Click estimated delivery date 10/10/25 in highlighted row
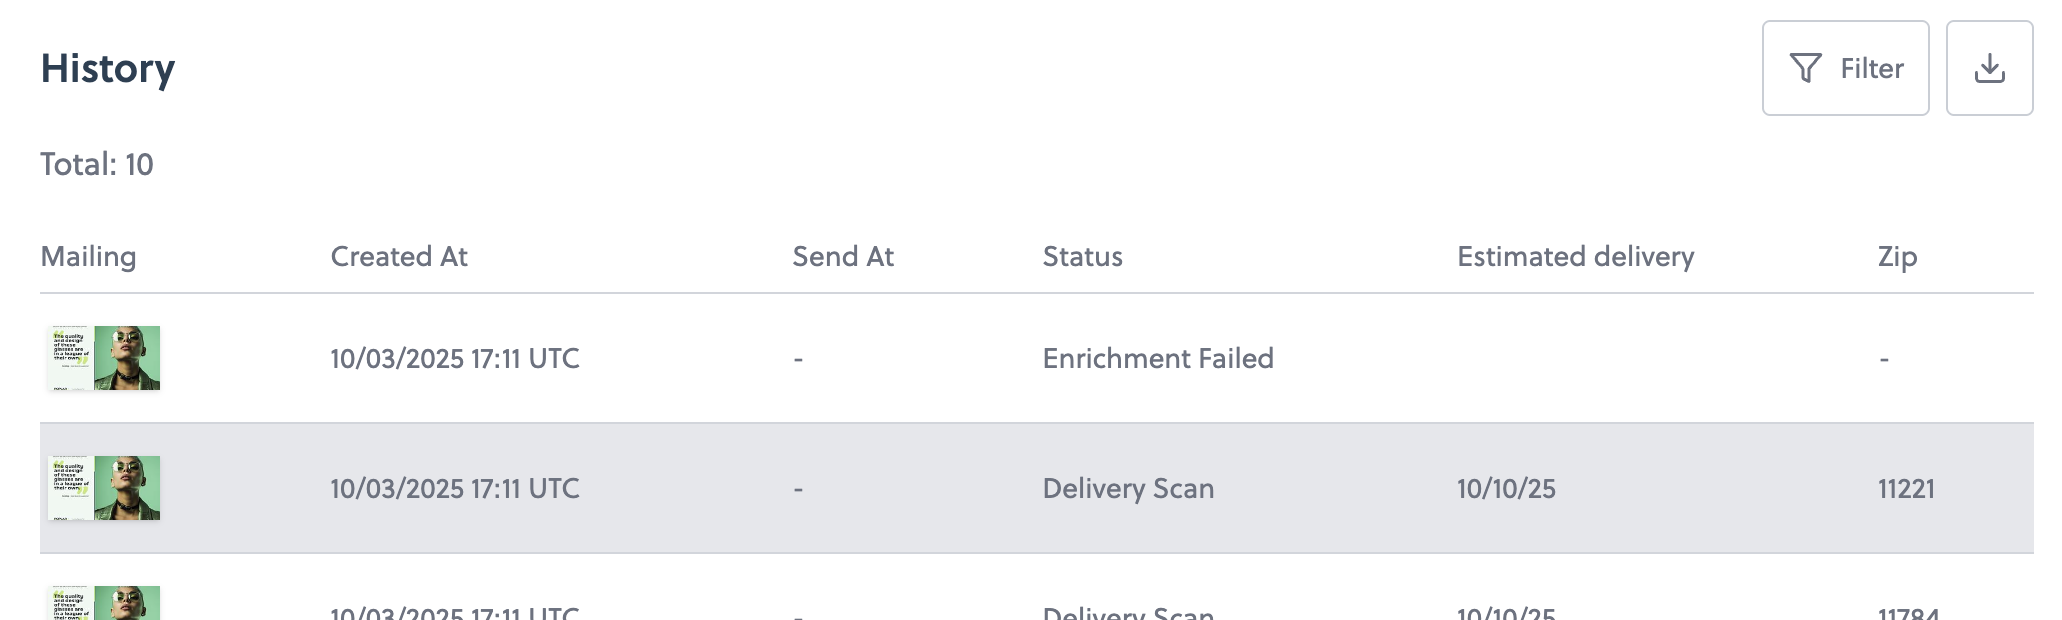The image size is (2062, 620). click(x=1506, y=488)
